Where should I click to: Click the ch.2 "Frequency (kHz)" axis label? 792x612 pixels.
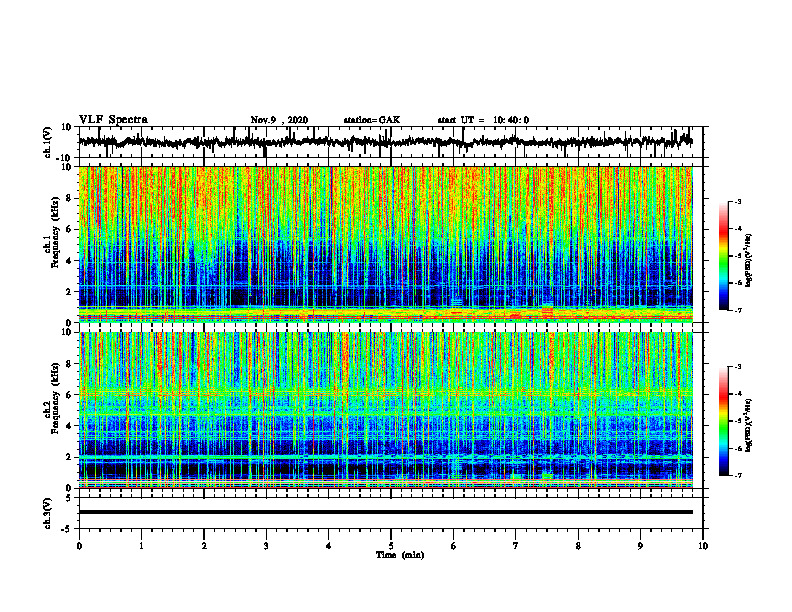pos(54,398)
